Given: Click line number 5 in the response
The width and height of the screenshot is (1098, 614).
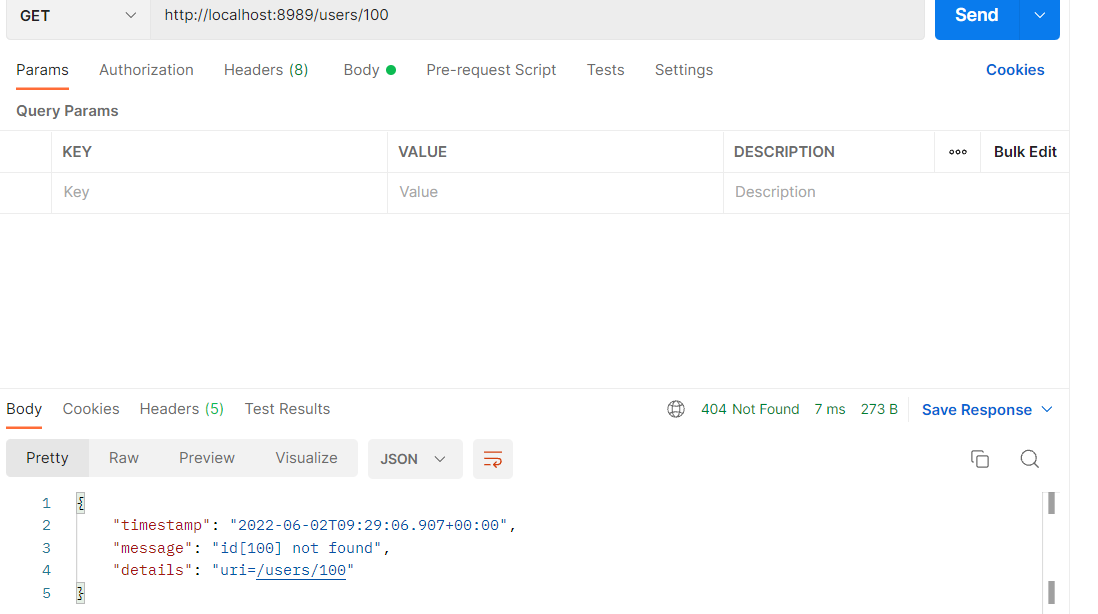Looking at the screenshot, I should click(x=46, y=594).
